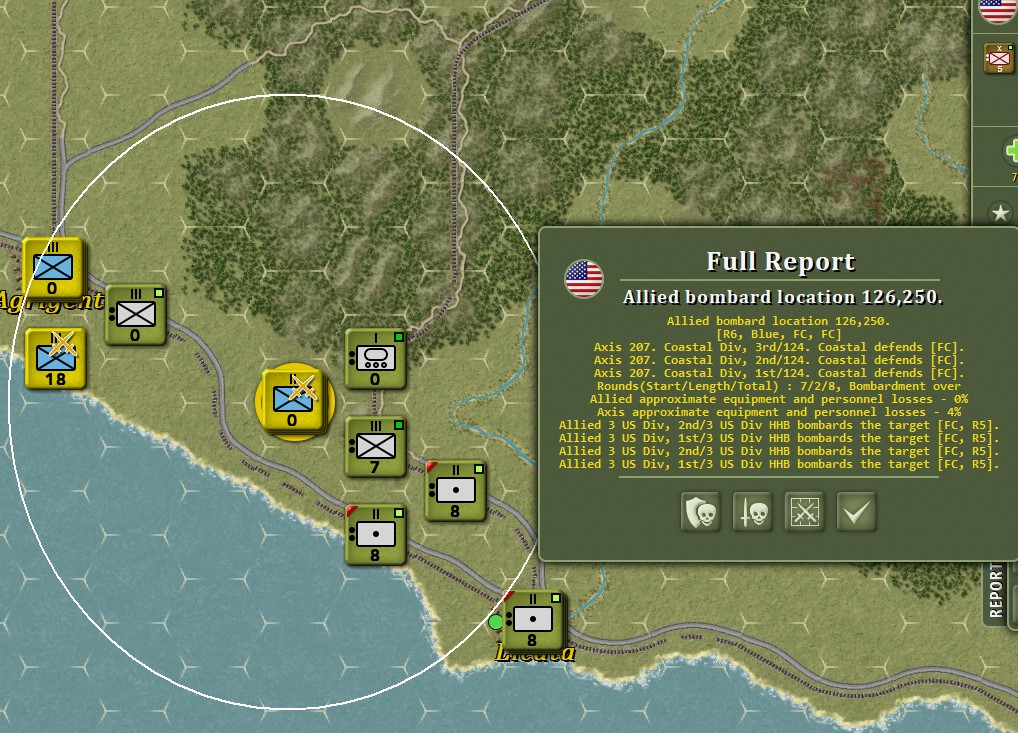Open the defender losses shield-and-skull report
Image resolution: width=1018 pixels, height=733 pixels.
point(701,512)
